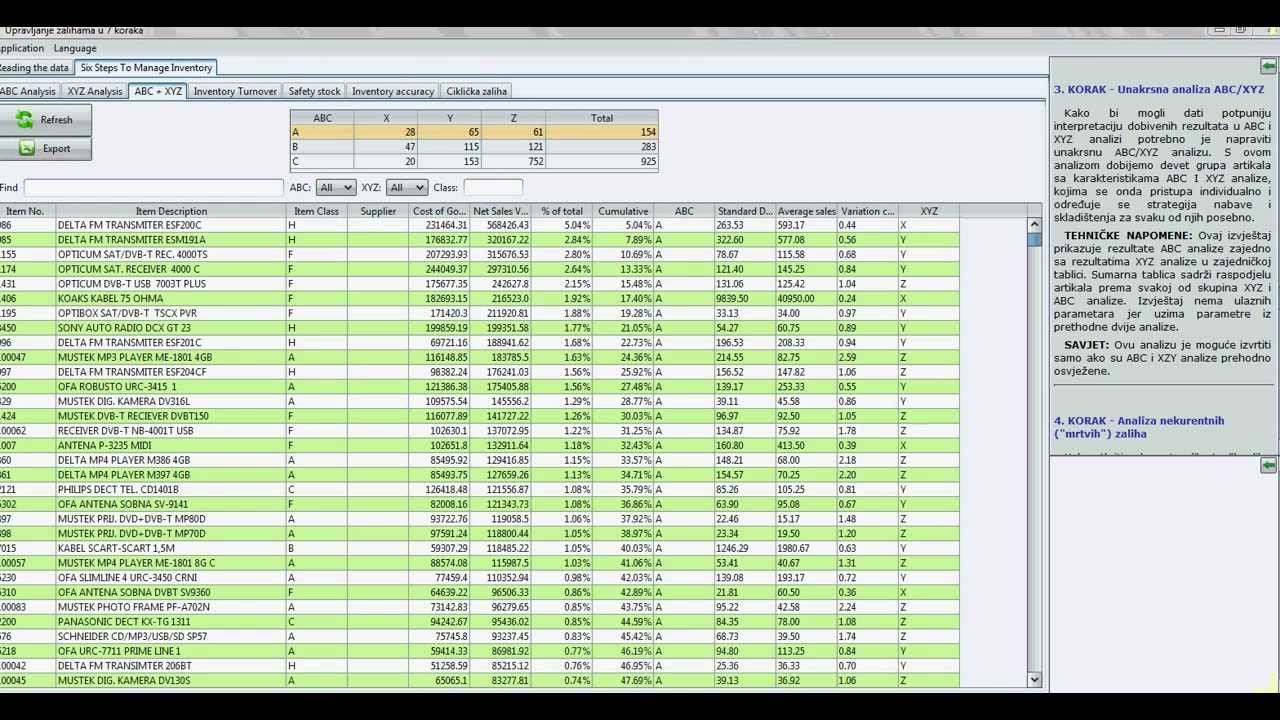This screenshot has height=720, width=1280.
Task: Select summary cell 283 in row B
Action: pyautogui.click(x=602, y=147)
